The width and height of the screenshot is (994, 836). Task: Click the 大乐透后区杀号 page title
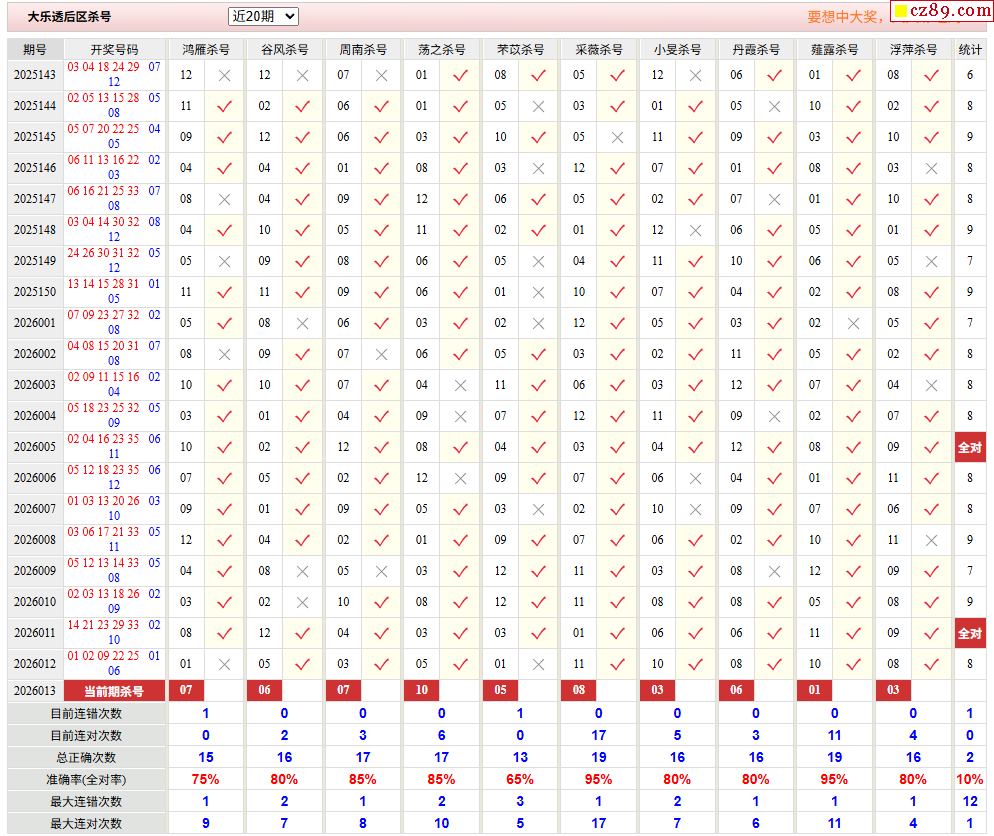pos(69,17)
